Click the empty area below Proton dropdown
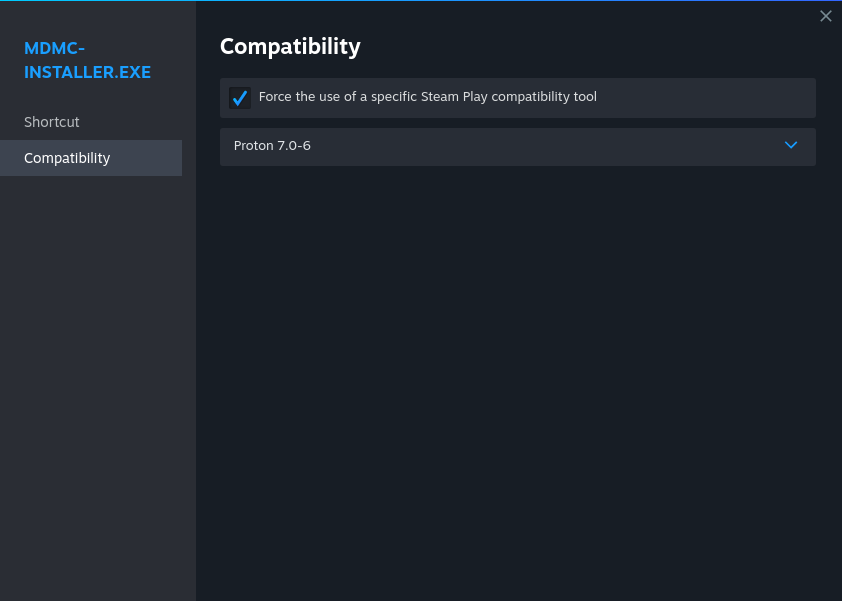 coord(517,380)
